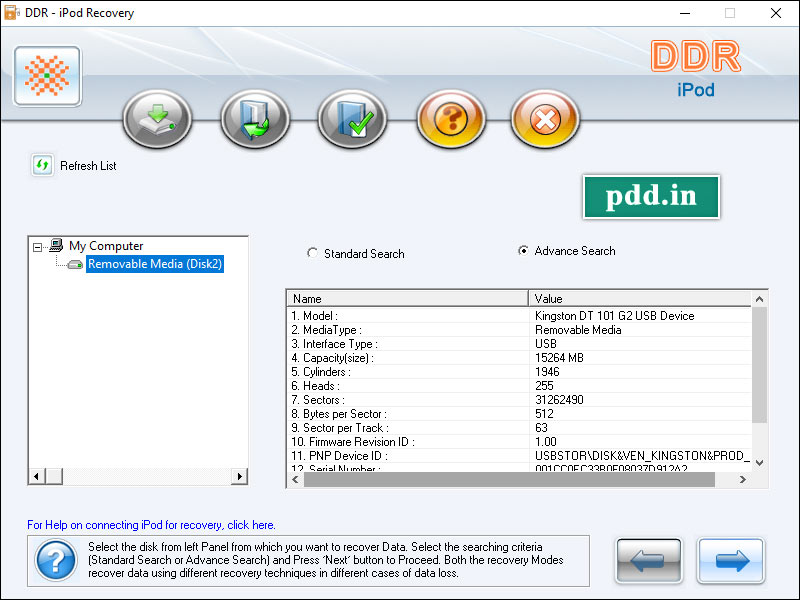Click the left panel's horizontal scrollbar arrow
The image size is (800, 600).
(x=36, y=477)
